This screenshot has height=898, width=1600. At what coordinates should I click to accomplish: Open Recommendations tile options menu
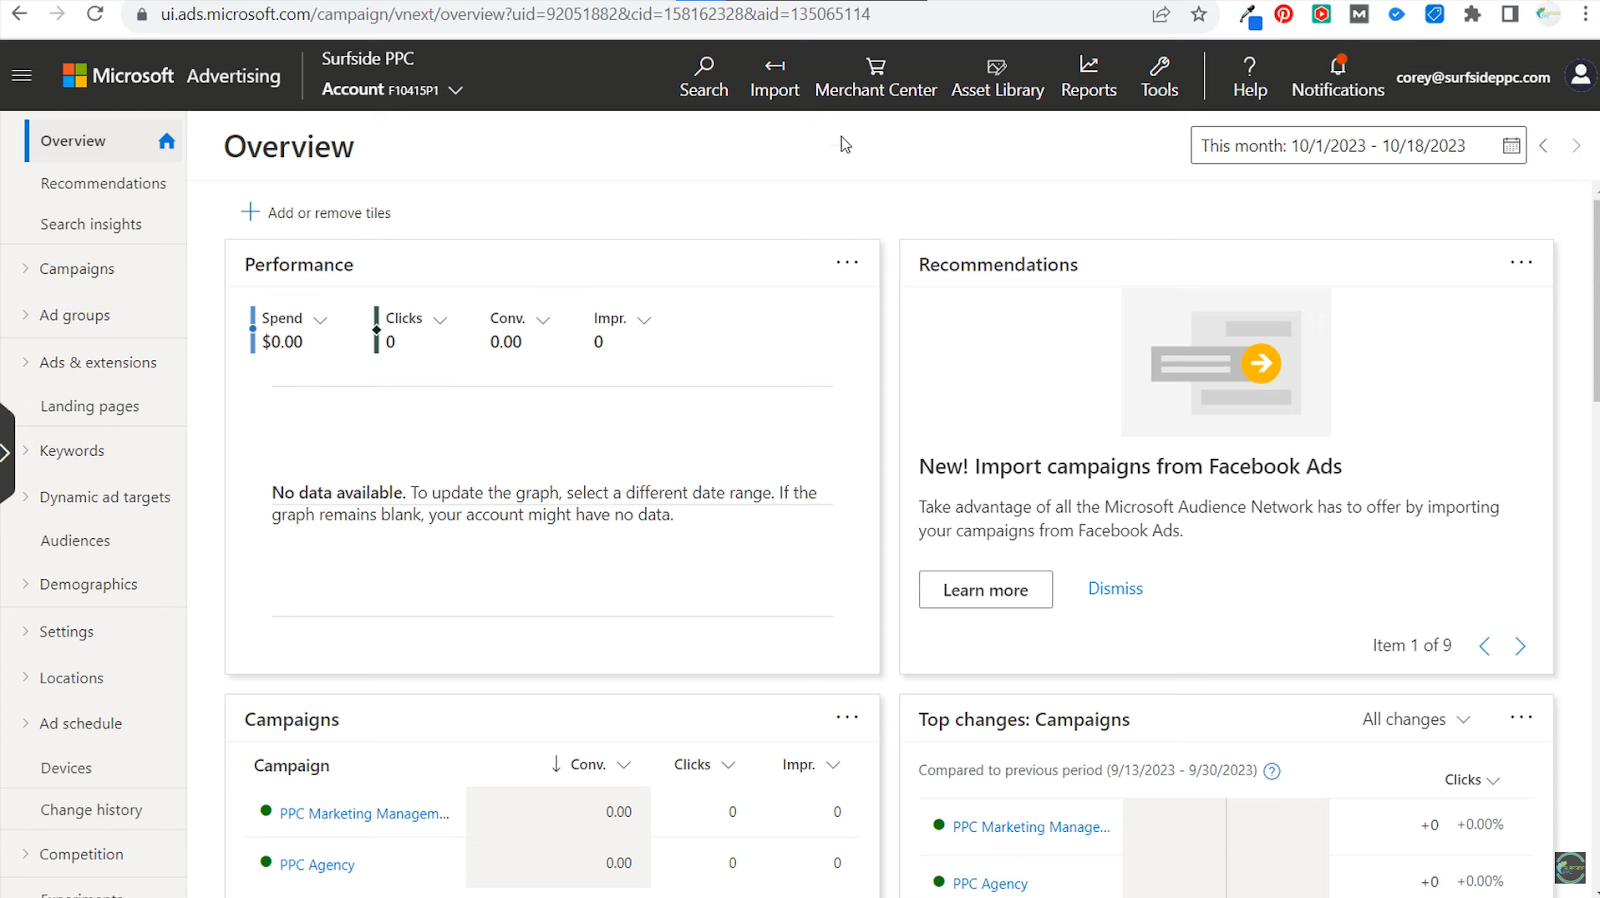[1521, 262]
